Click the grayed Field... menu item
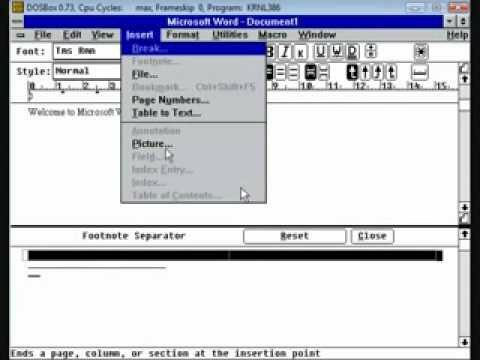This screenshot has width=480, height=360. [193, 156]
